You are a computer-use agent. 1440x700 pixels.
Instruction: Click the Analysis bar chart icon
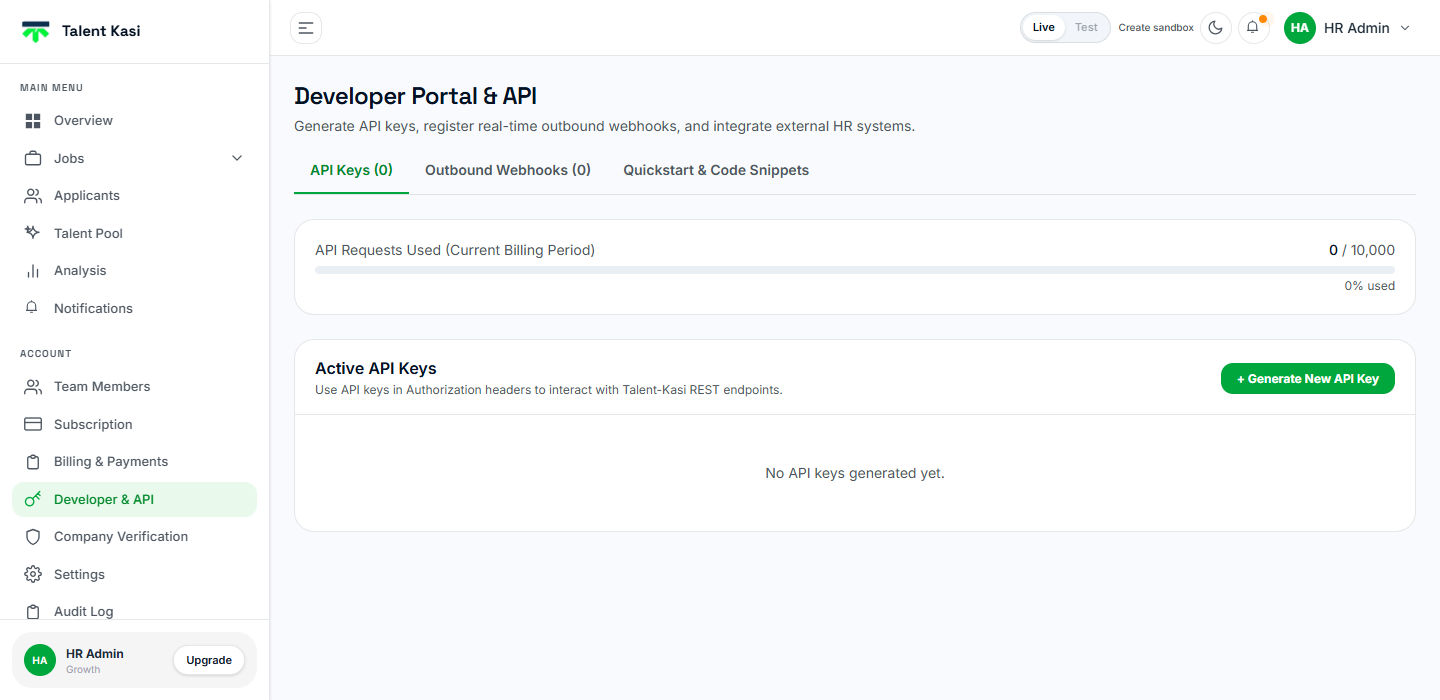tap(33, 271)
